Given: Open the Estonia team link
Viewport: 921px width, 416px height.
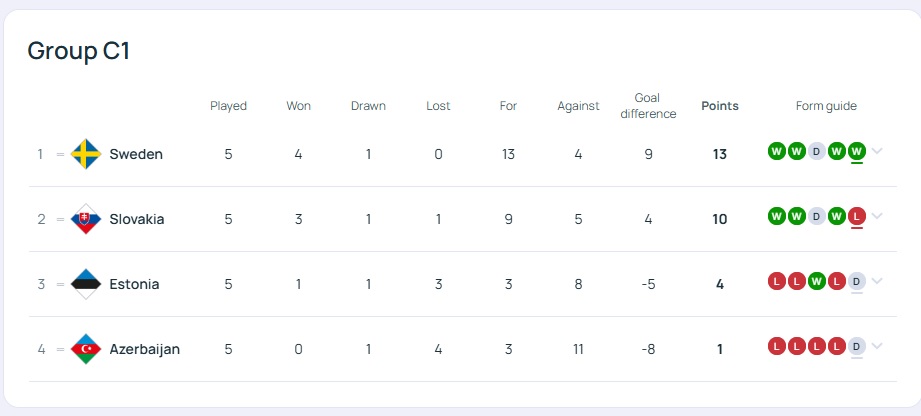Looking at the screenshot, I should click(134, 284).
